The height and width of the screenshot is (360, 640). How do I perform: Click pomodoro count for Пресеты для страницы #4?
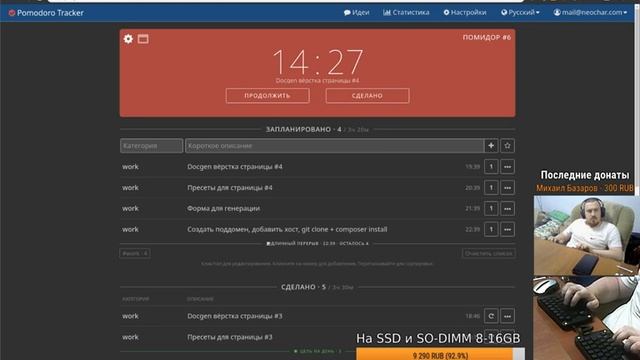[491, 188]
